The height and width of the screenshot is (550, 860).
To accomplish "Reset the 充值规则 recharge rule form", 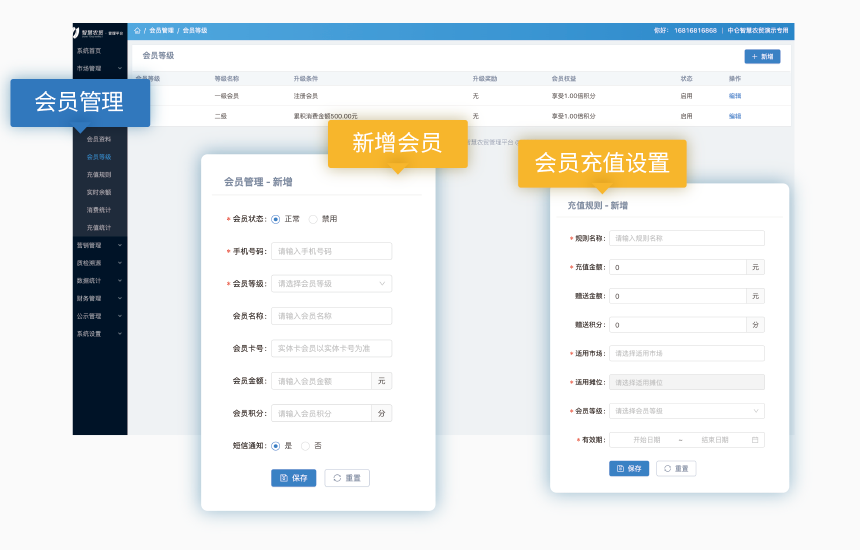I will click(x=676, y=468).
